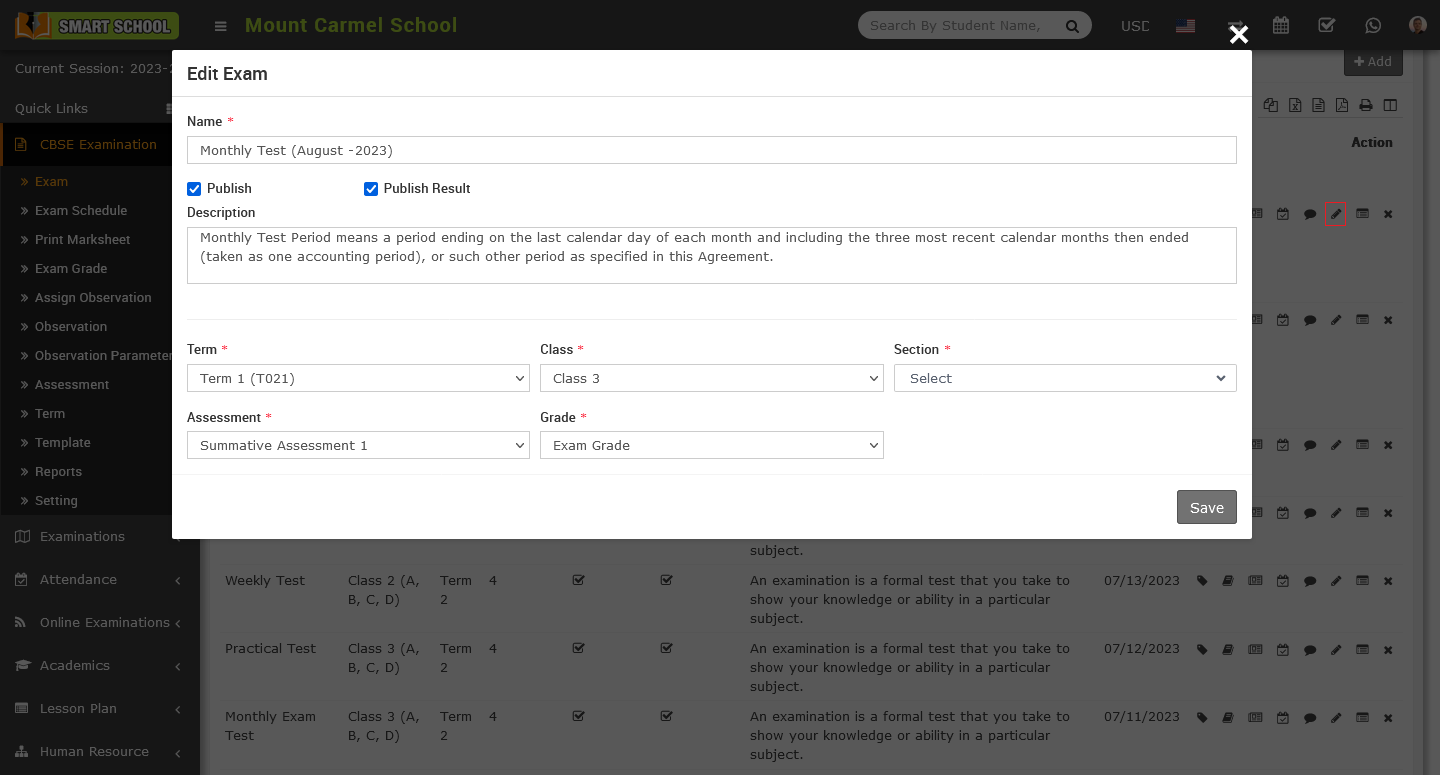Click the print icon above Action column
Viewport: 1440px width, 775px height.
(x=1365, y=105)
